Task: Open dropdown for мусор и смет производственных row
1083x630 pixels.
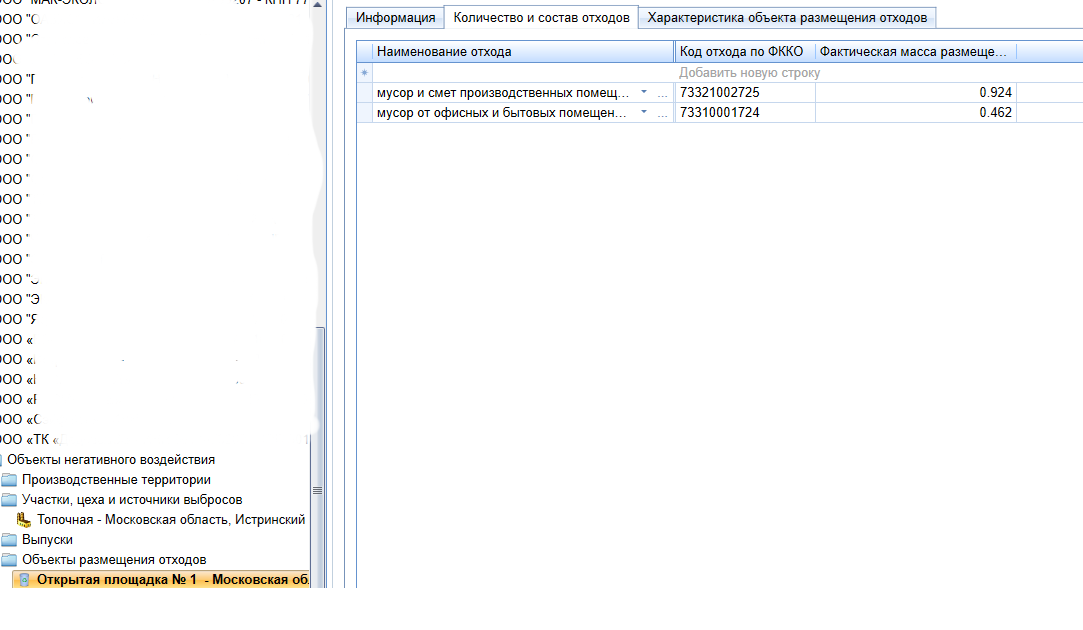Action: [x=643, y=92]
